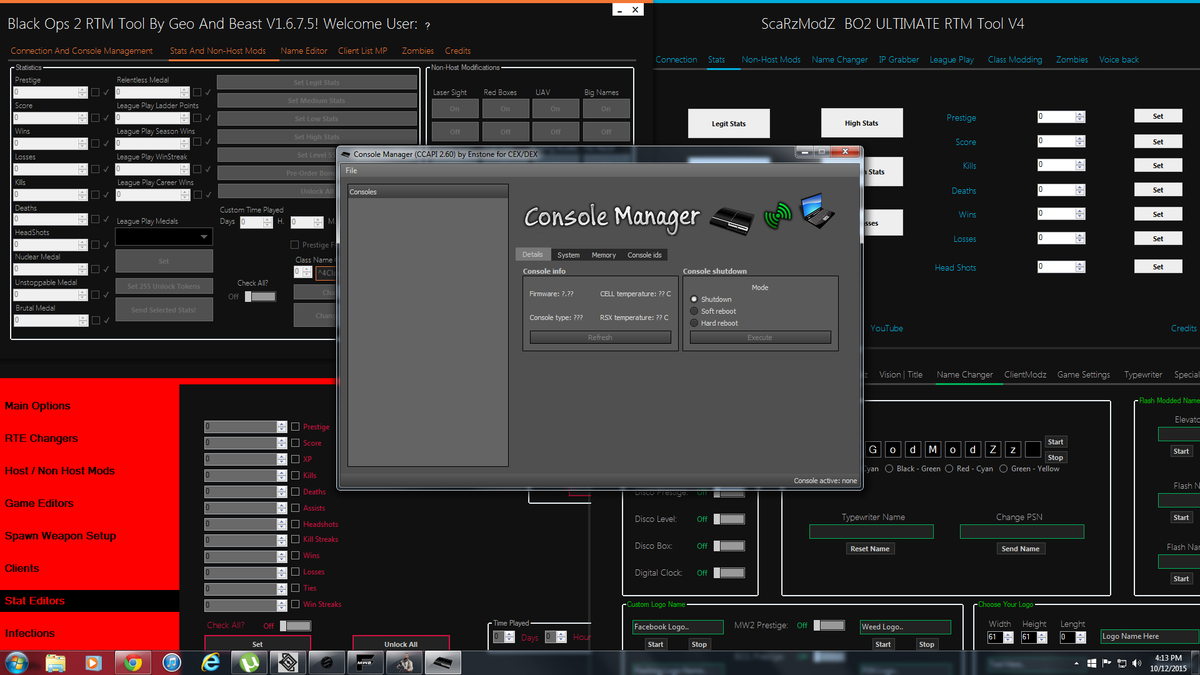Open the File menu in Console Manager
The height and width of the screenshot is (675, 1200).
click(351, 171)
